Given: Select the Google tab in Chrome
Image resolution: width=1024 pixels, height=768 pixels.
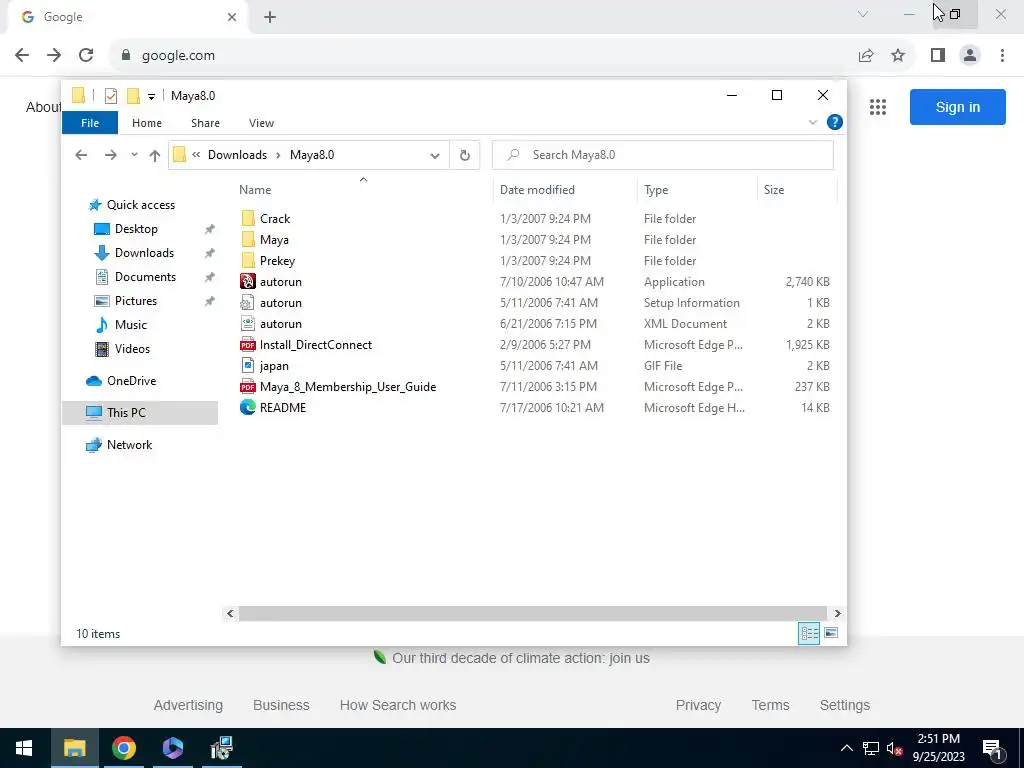Looking at the screenshot, I should [x=127, y=17].
